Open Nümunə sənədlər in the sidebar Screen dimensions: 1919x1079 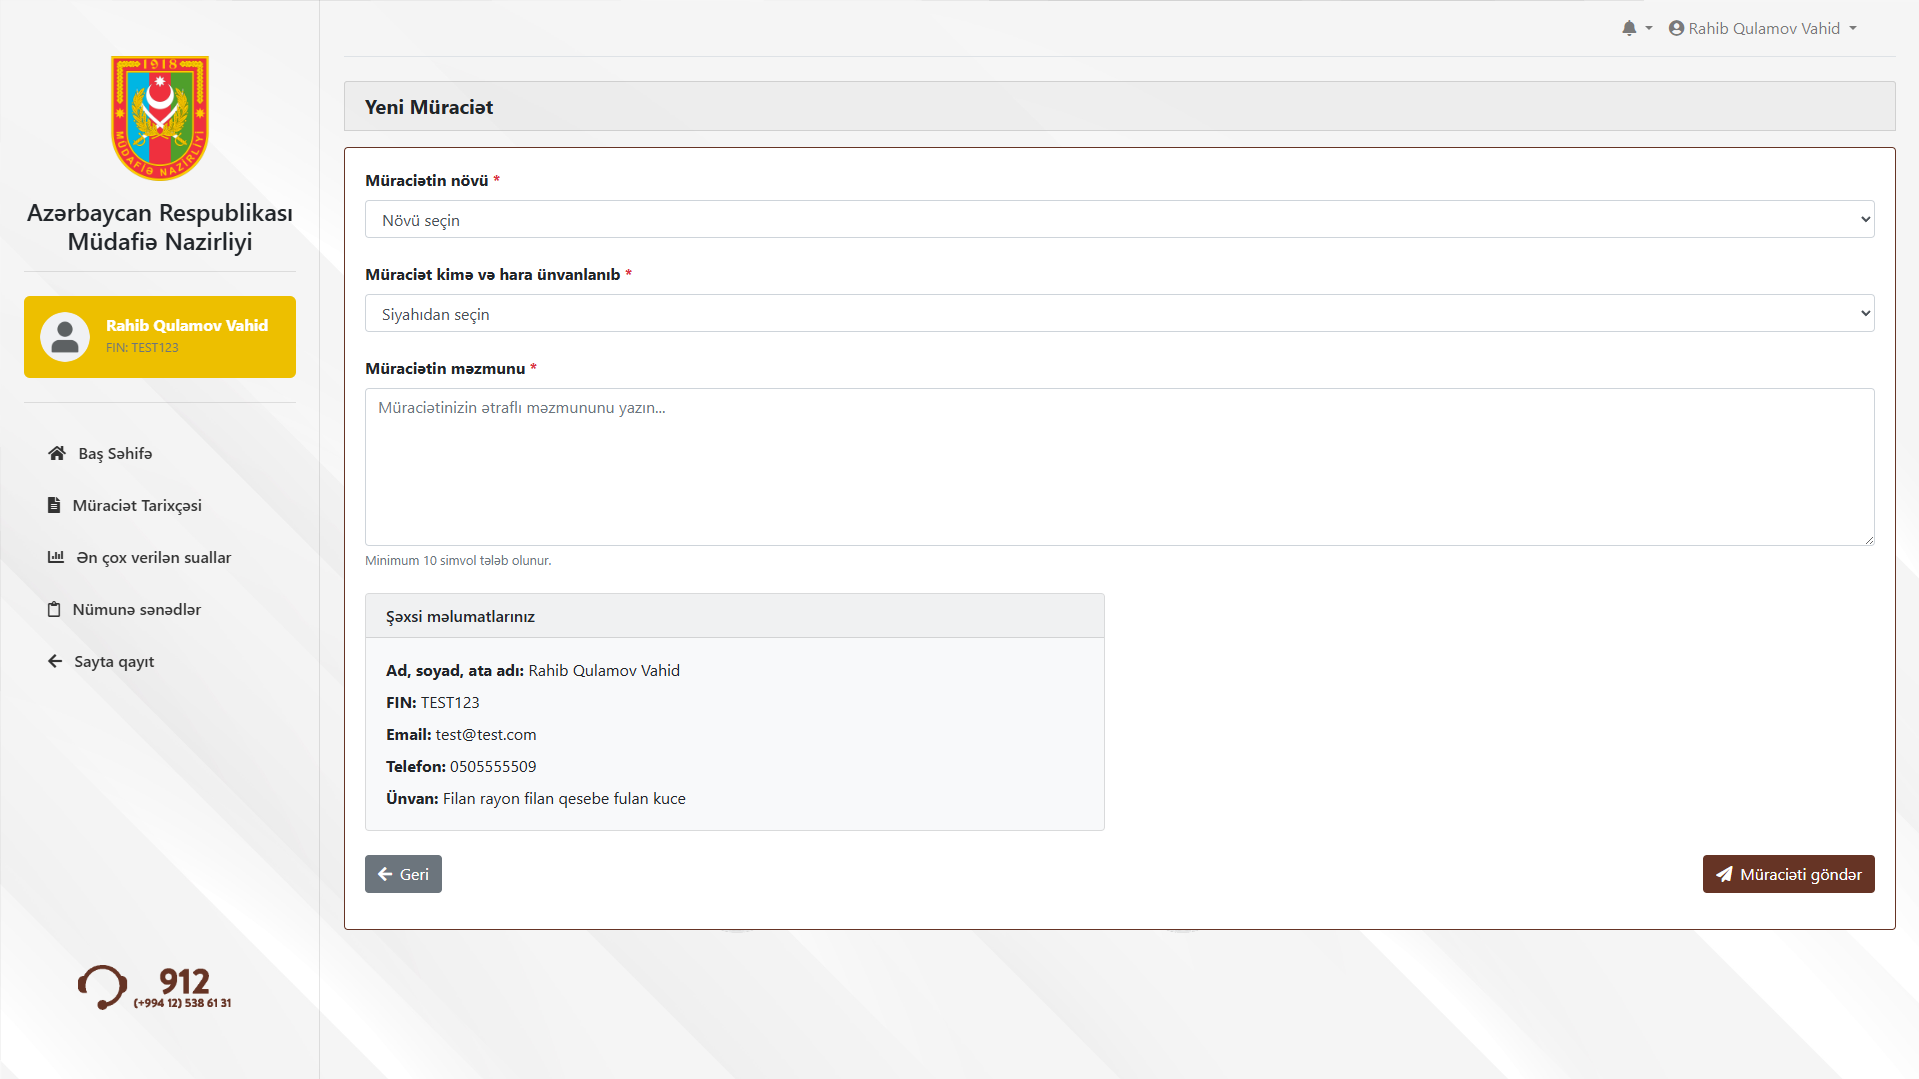[137, 609]
